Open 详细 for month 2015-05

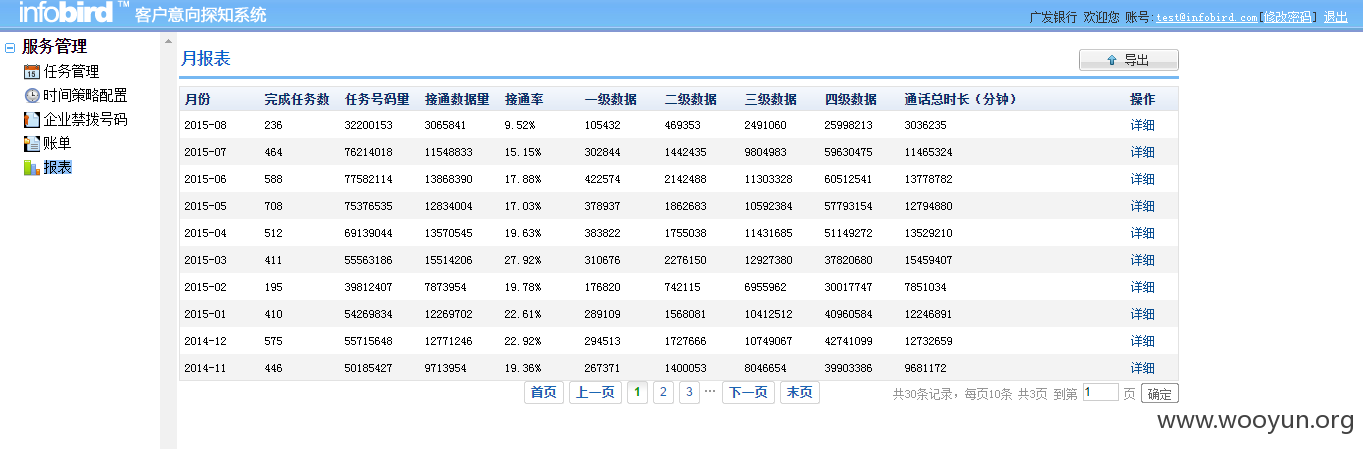1142,206
